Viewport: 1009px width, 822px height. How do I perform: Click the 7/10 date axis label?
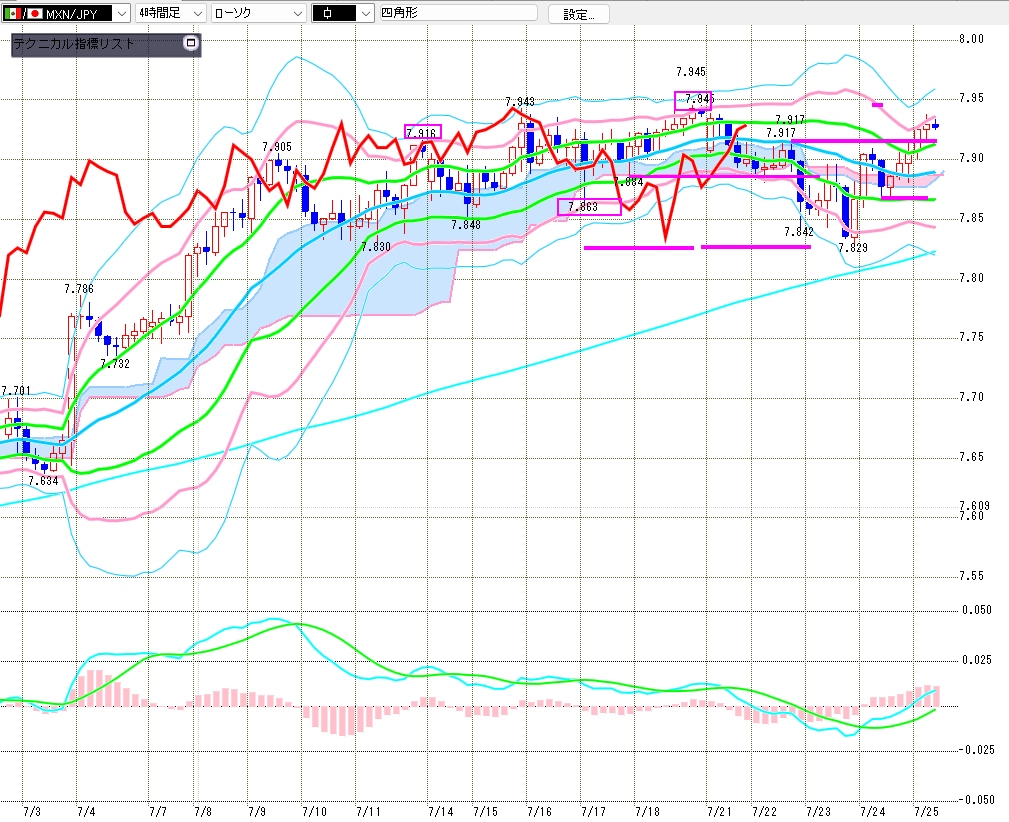[x=315, y=811]
